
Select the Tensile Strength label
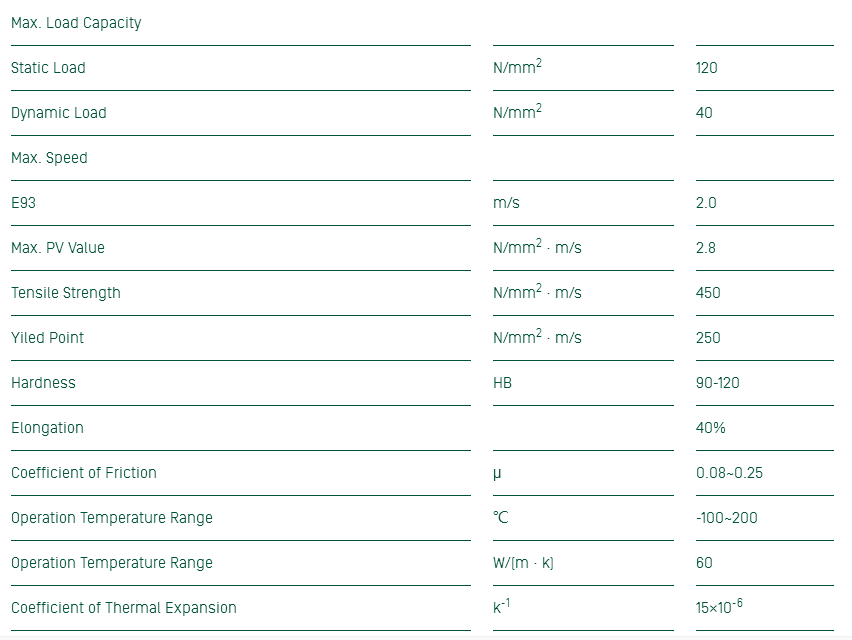[66, 293]
